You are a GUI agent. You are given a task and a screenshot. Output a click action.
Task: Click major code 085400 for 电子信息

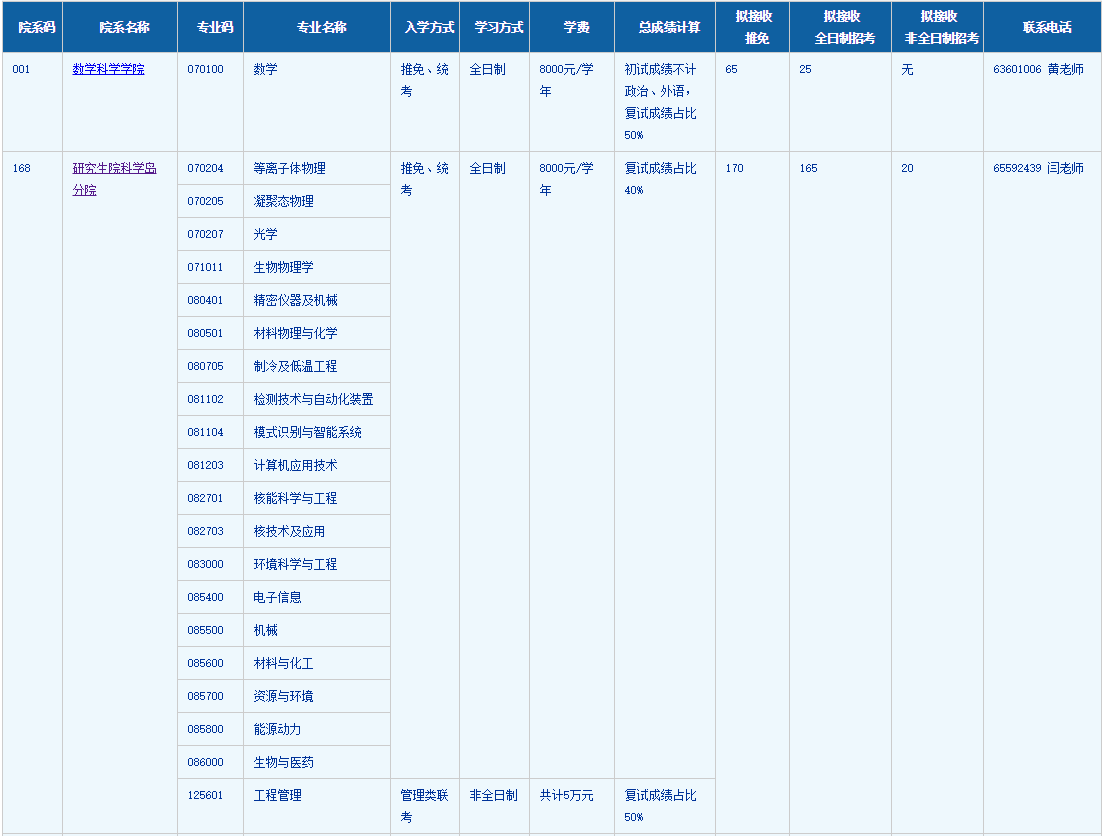206,597
